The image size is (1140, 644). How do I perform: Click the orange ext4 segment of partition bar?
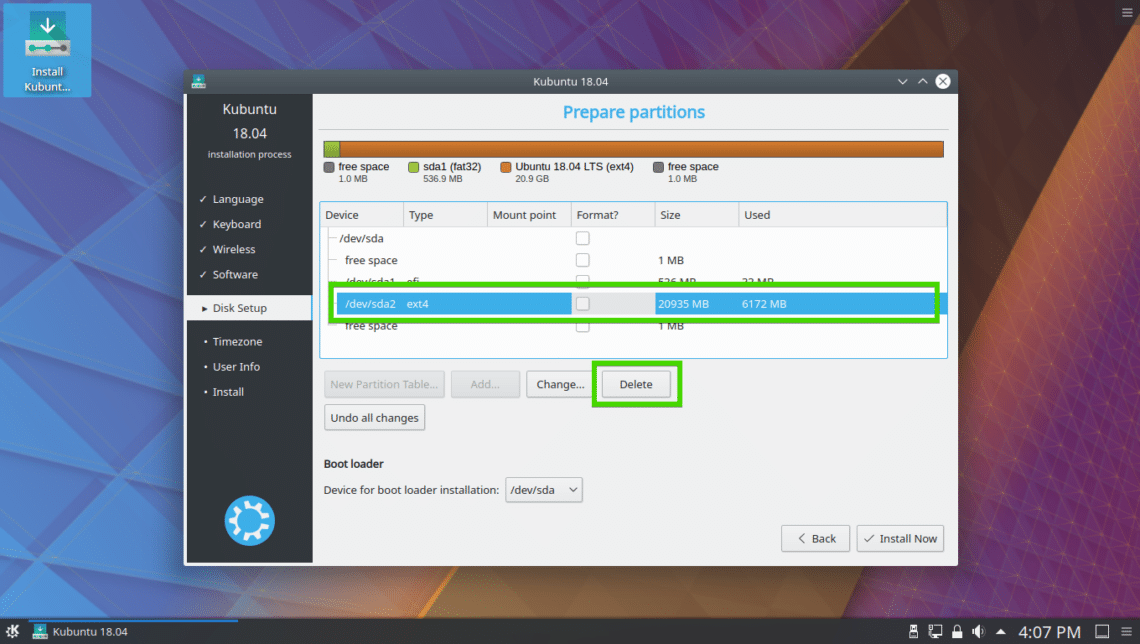click(641, 149)
